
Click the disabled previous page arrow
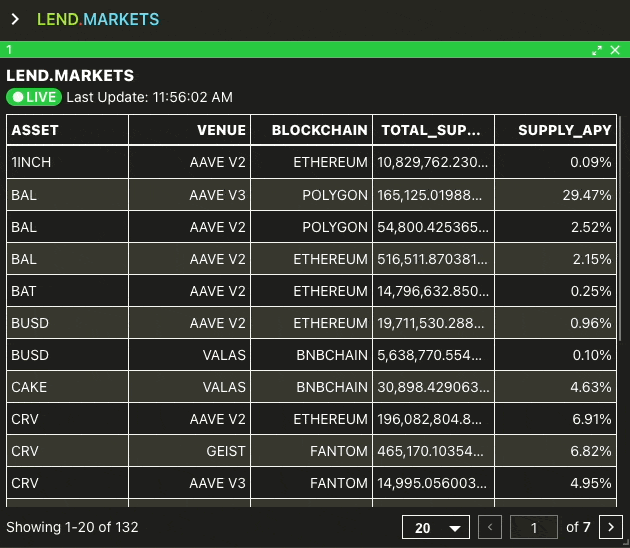pyautogui.click(x=490, y=527)
